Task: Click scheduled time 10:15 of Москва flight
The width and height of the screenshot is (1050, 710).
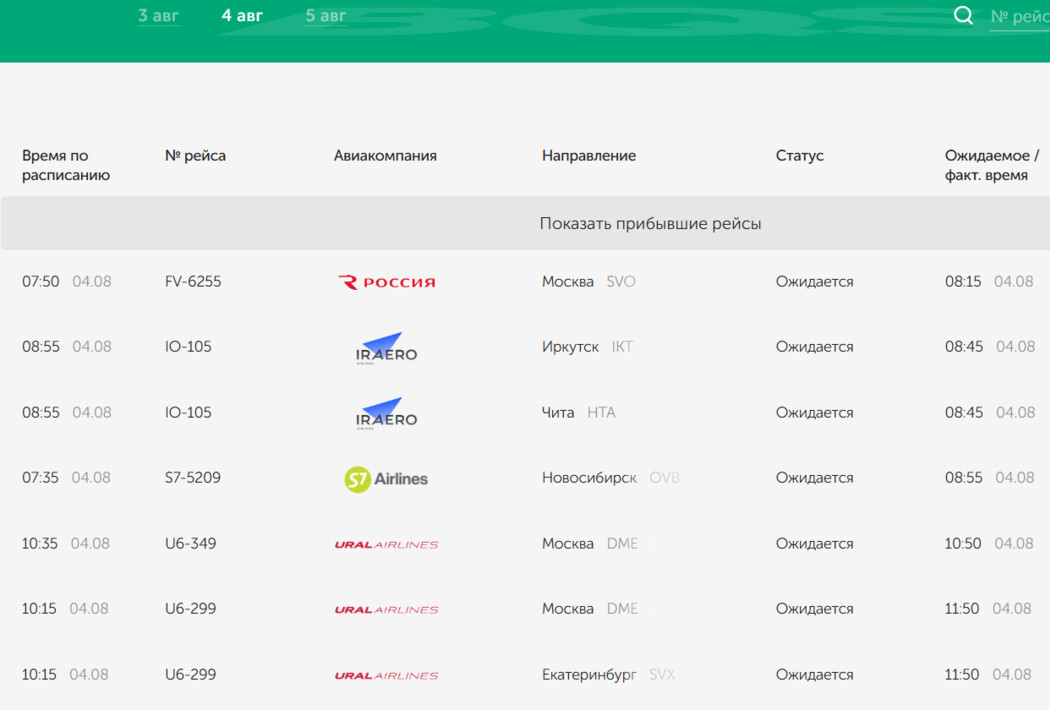Action: click(x=40, y=608)
